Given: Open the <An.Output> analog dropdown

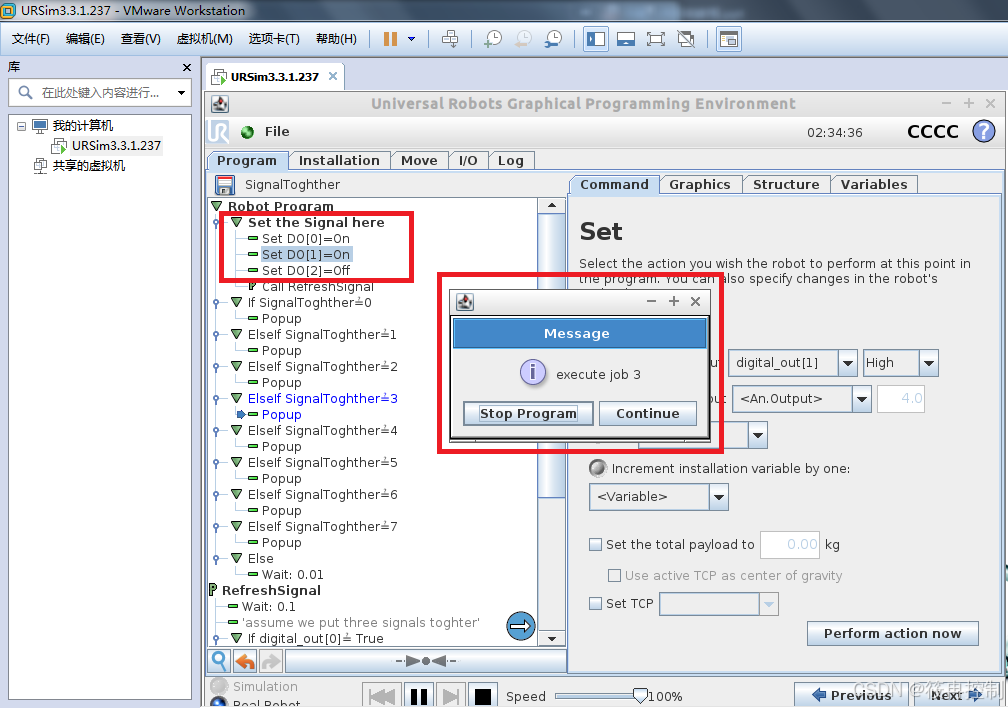Looking at the screenshot, I should click(x=861, y=399).
